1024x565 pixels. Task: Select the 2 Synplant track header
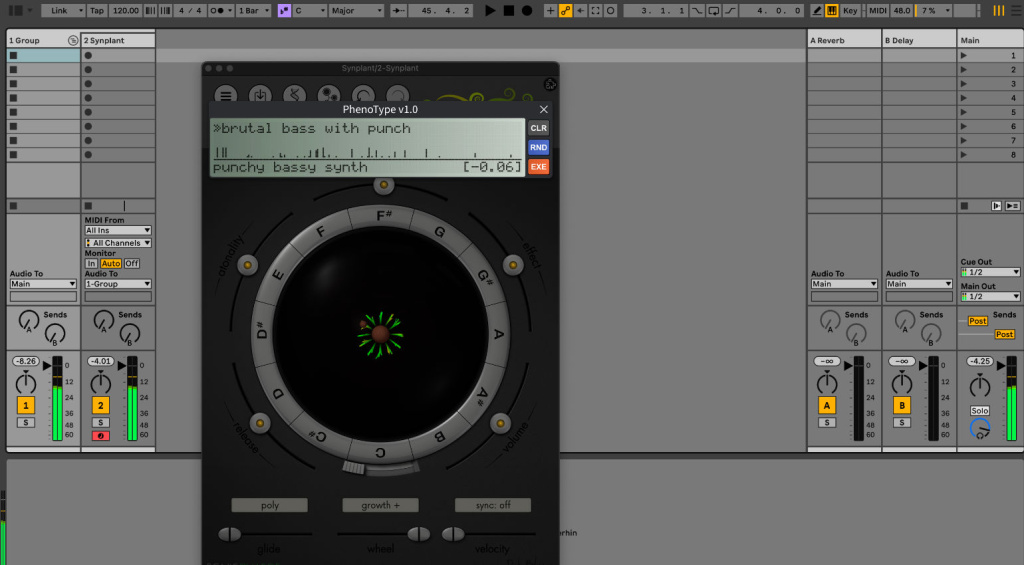point(118,40)
